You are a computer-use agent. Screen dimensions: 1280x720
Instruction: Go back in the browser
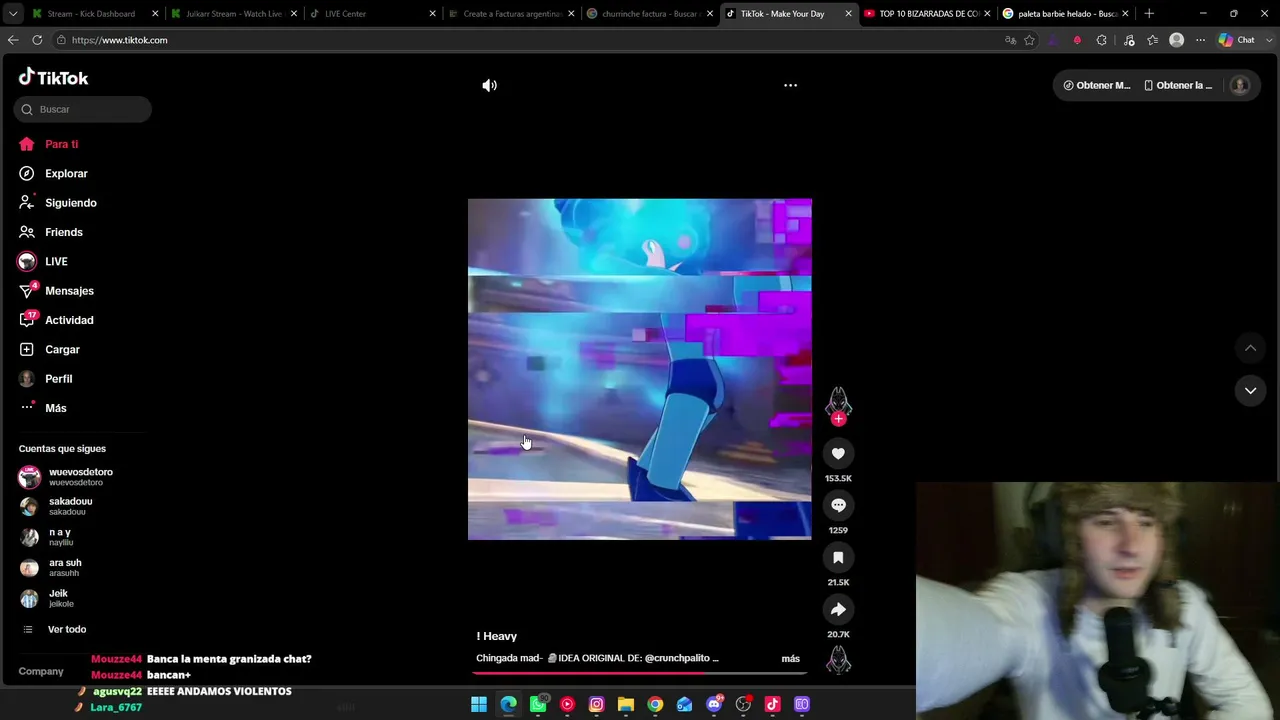pos(13,40)
